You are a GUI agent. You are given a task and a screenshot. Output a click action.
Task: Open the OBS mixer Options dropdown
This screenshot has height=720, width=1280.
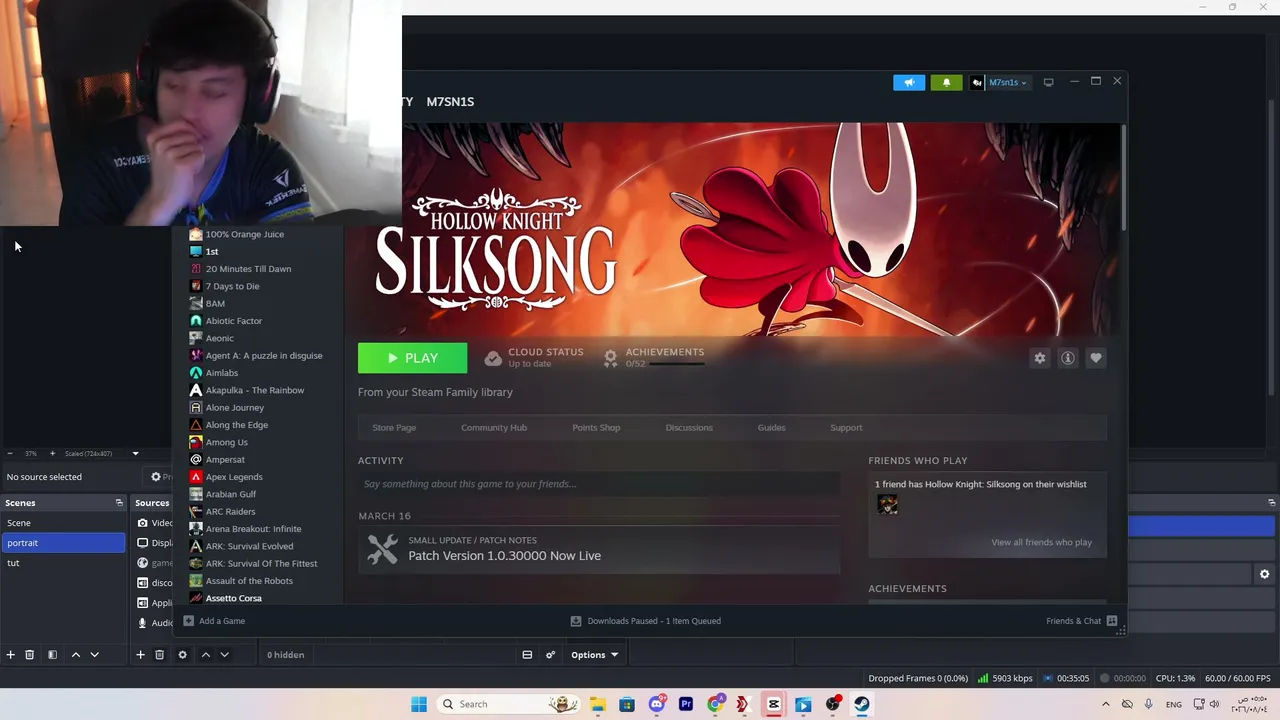tap(594, 655)
